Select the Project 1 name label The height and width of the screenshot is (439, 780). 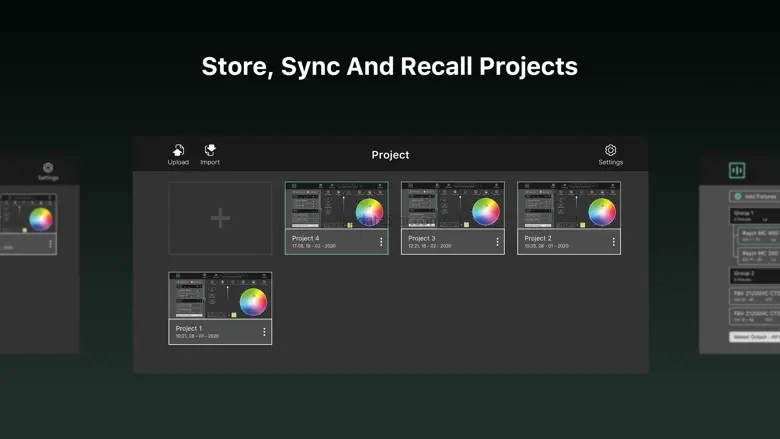(x=190, y=328)
